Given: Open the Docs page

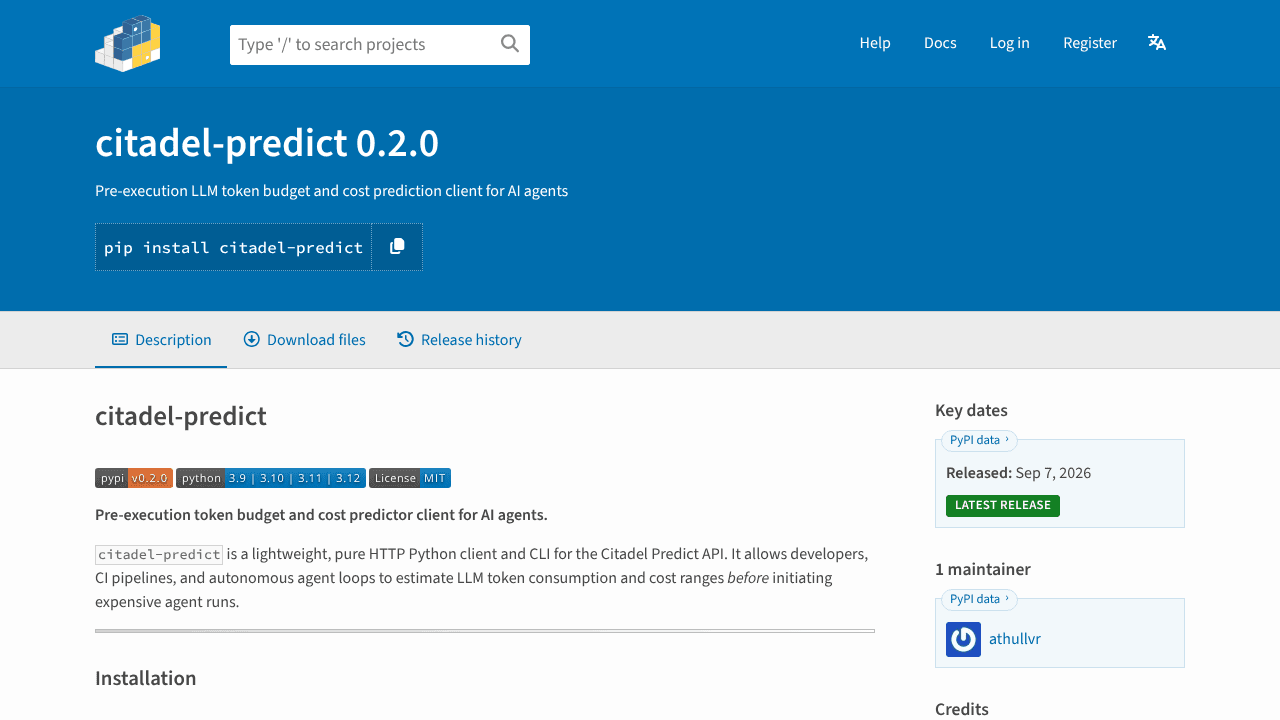Looking at the screenshot, I should click(x=940, y=43).
